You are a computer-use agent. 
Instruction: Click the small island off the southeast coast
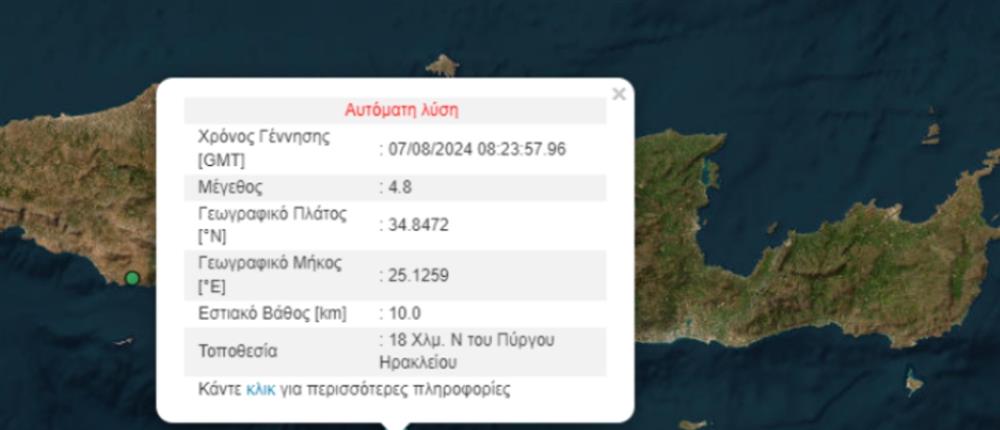(x=913, y=382)
